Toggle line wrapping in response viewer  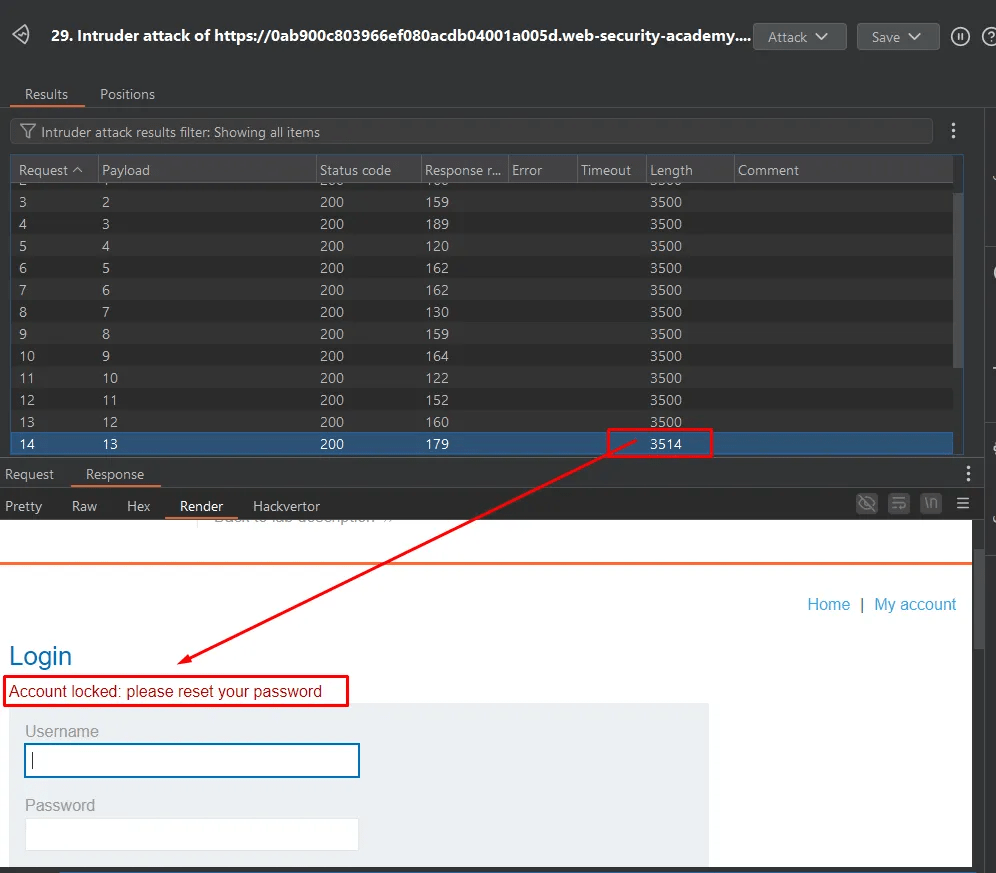(899, 503)
